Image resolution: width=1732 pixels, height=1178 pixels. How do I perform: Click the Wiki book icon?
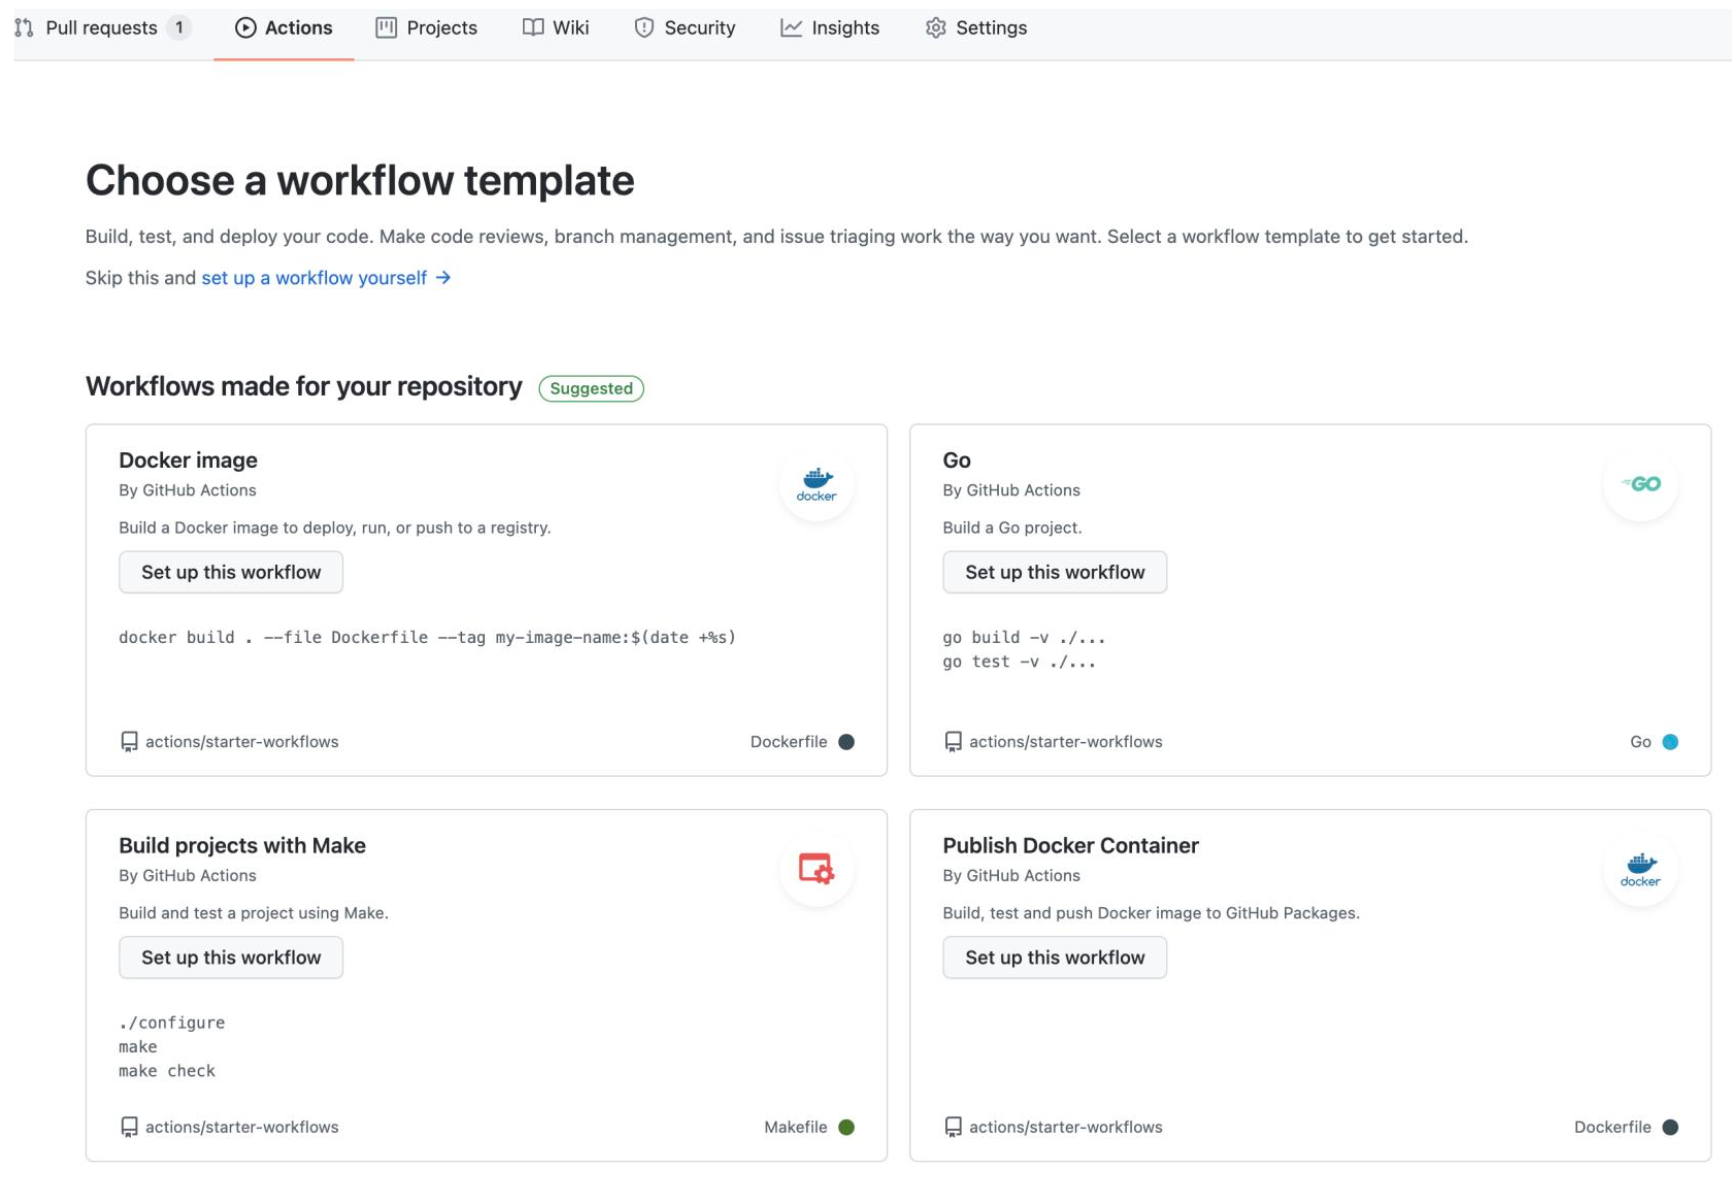533,28
